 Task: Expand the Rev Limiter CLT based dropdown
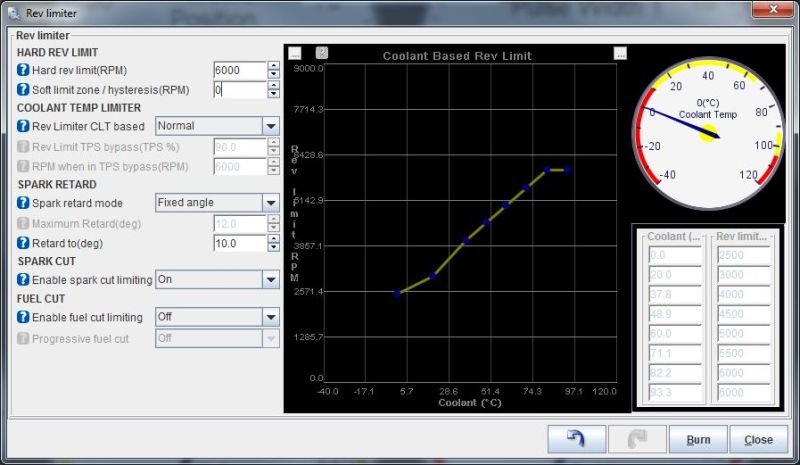[269, 126]
